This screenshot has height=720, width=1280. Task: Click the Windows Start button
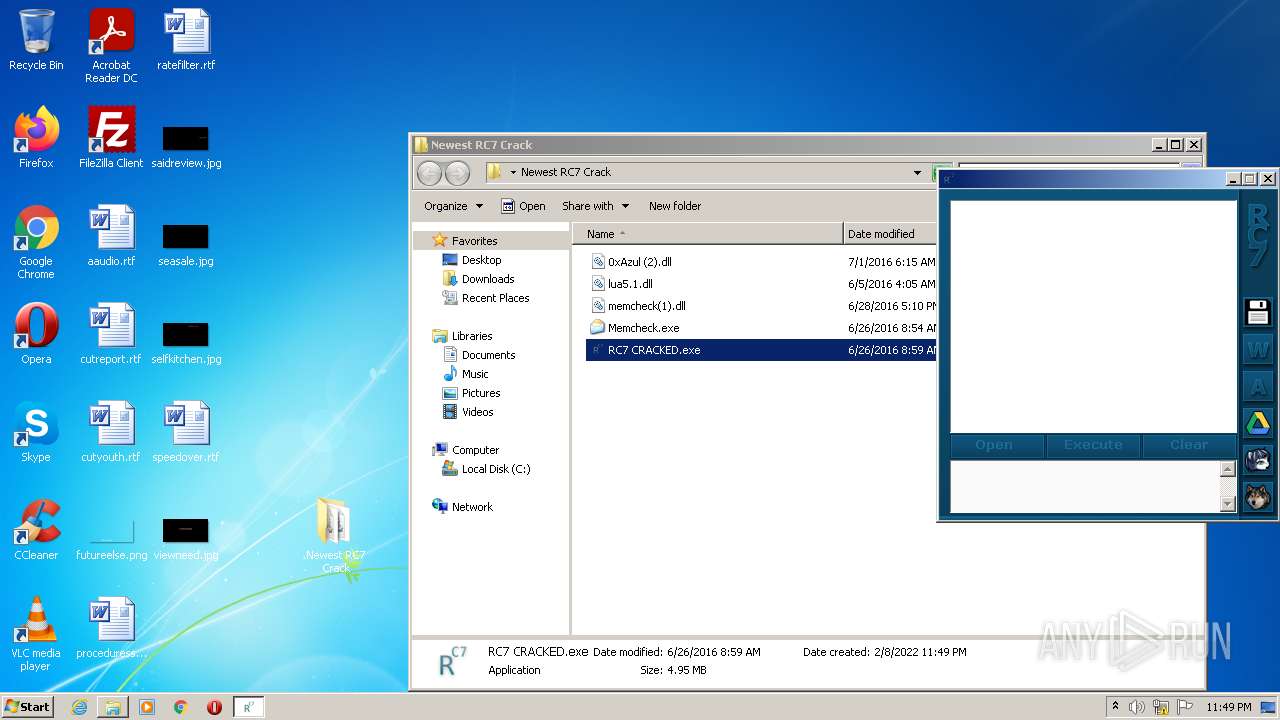[x=27, y=706]
